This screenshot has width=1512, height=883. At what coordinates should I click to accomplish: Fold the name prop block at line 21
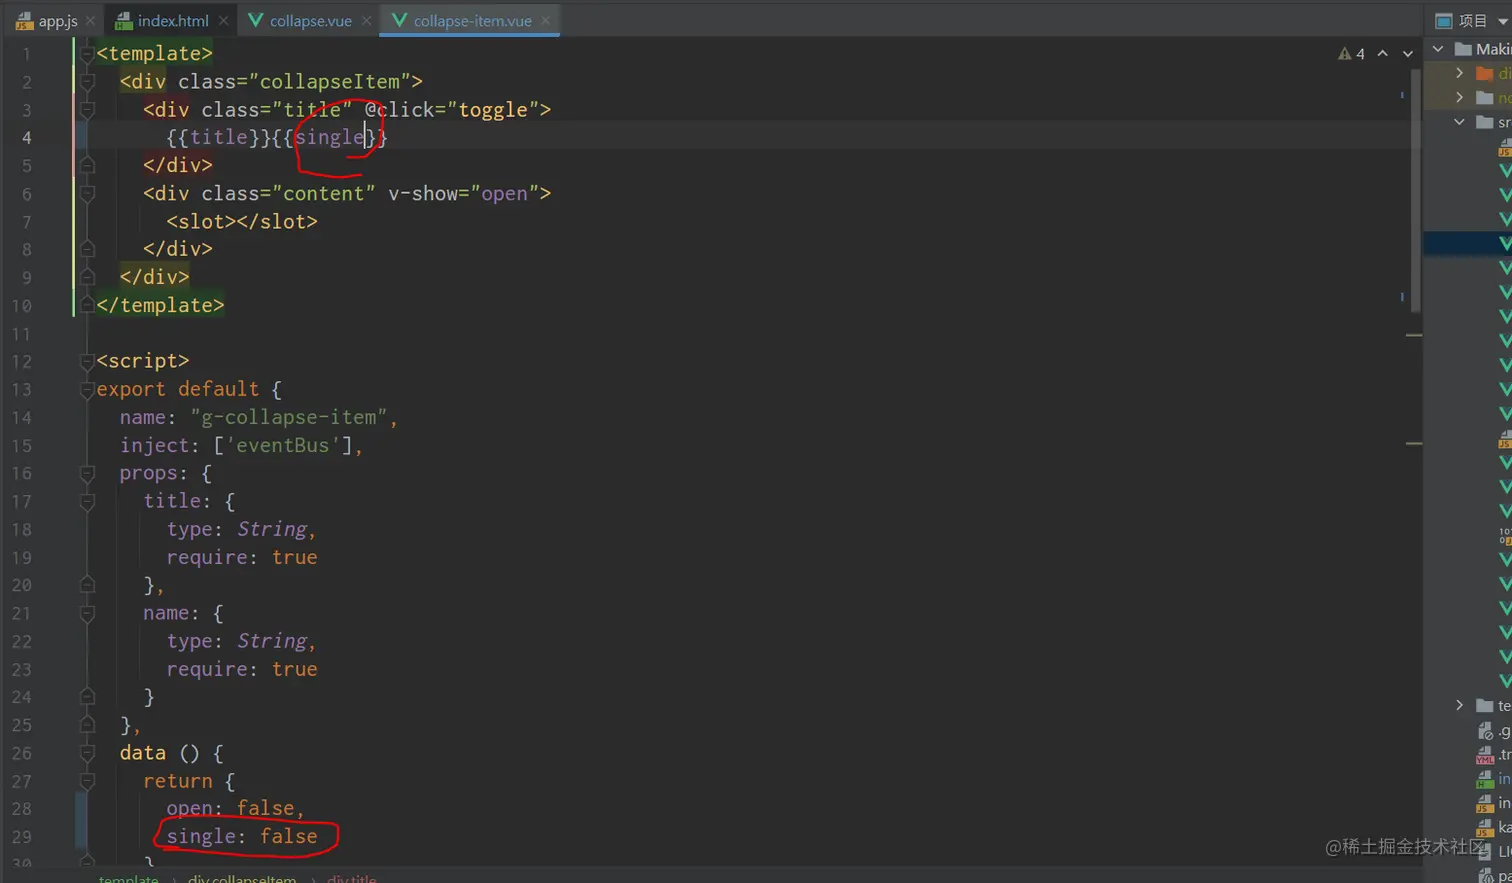click(87, 613)
